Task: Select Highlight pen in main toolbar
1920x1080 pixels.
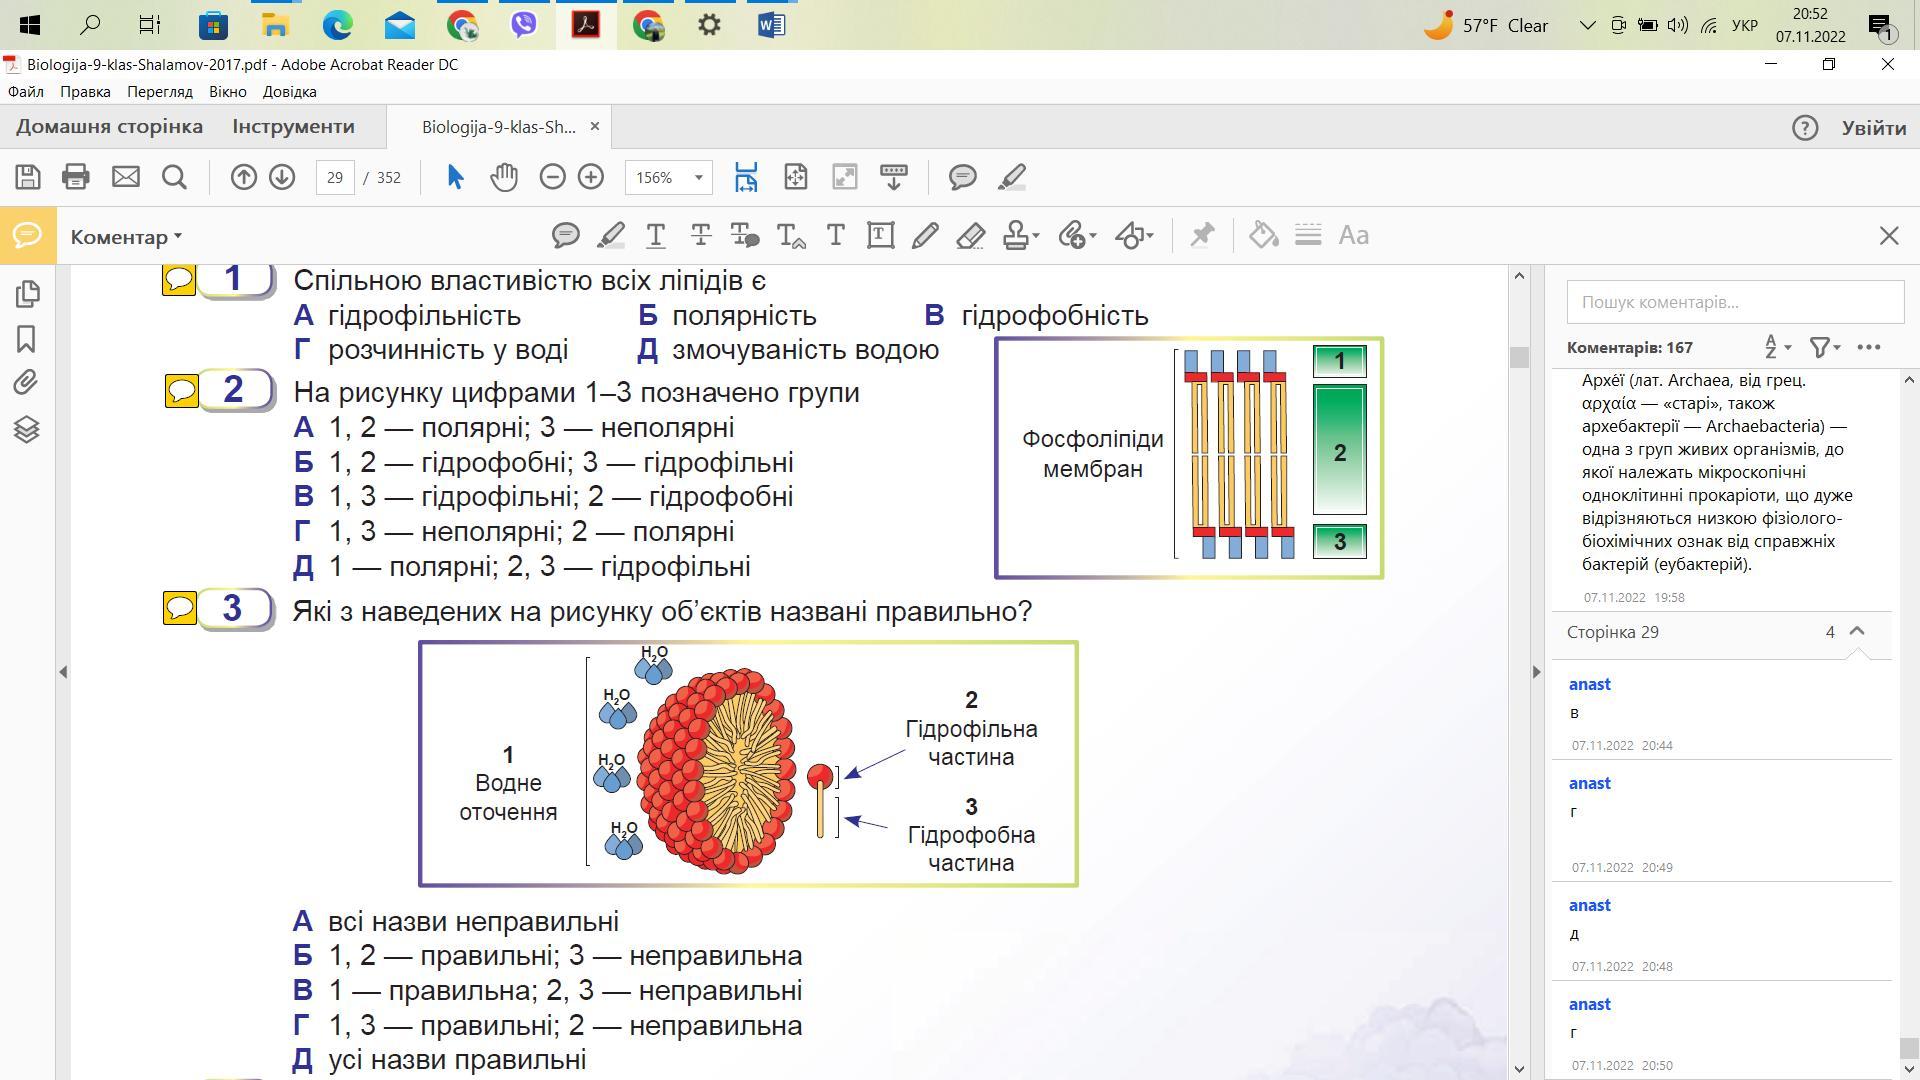Action: tap(1012, 177)
